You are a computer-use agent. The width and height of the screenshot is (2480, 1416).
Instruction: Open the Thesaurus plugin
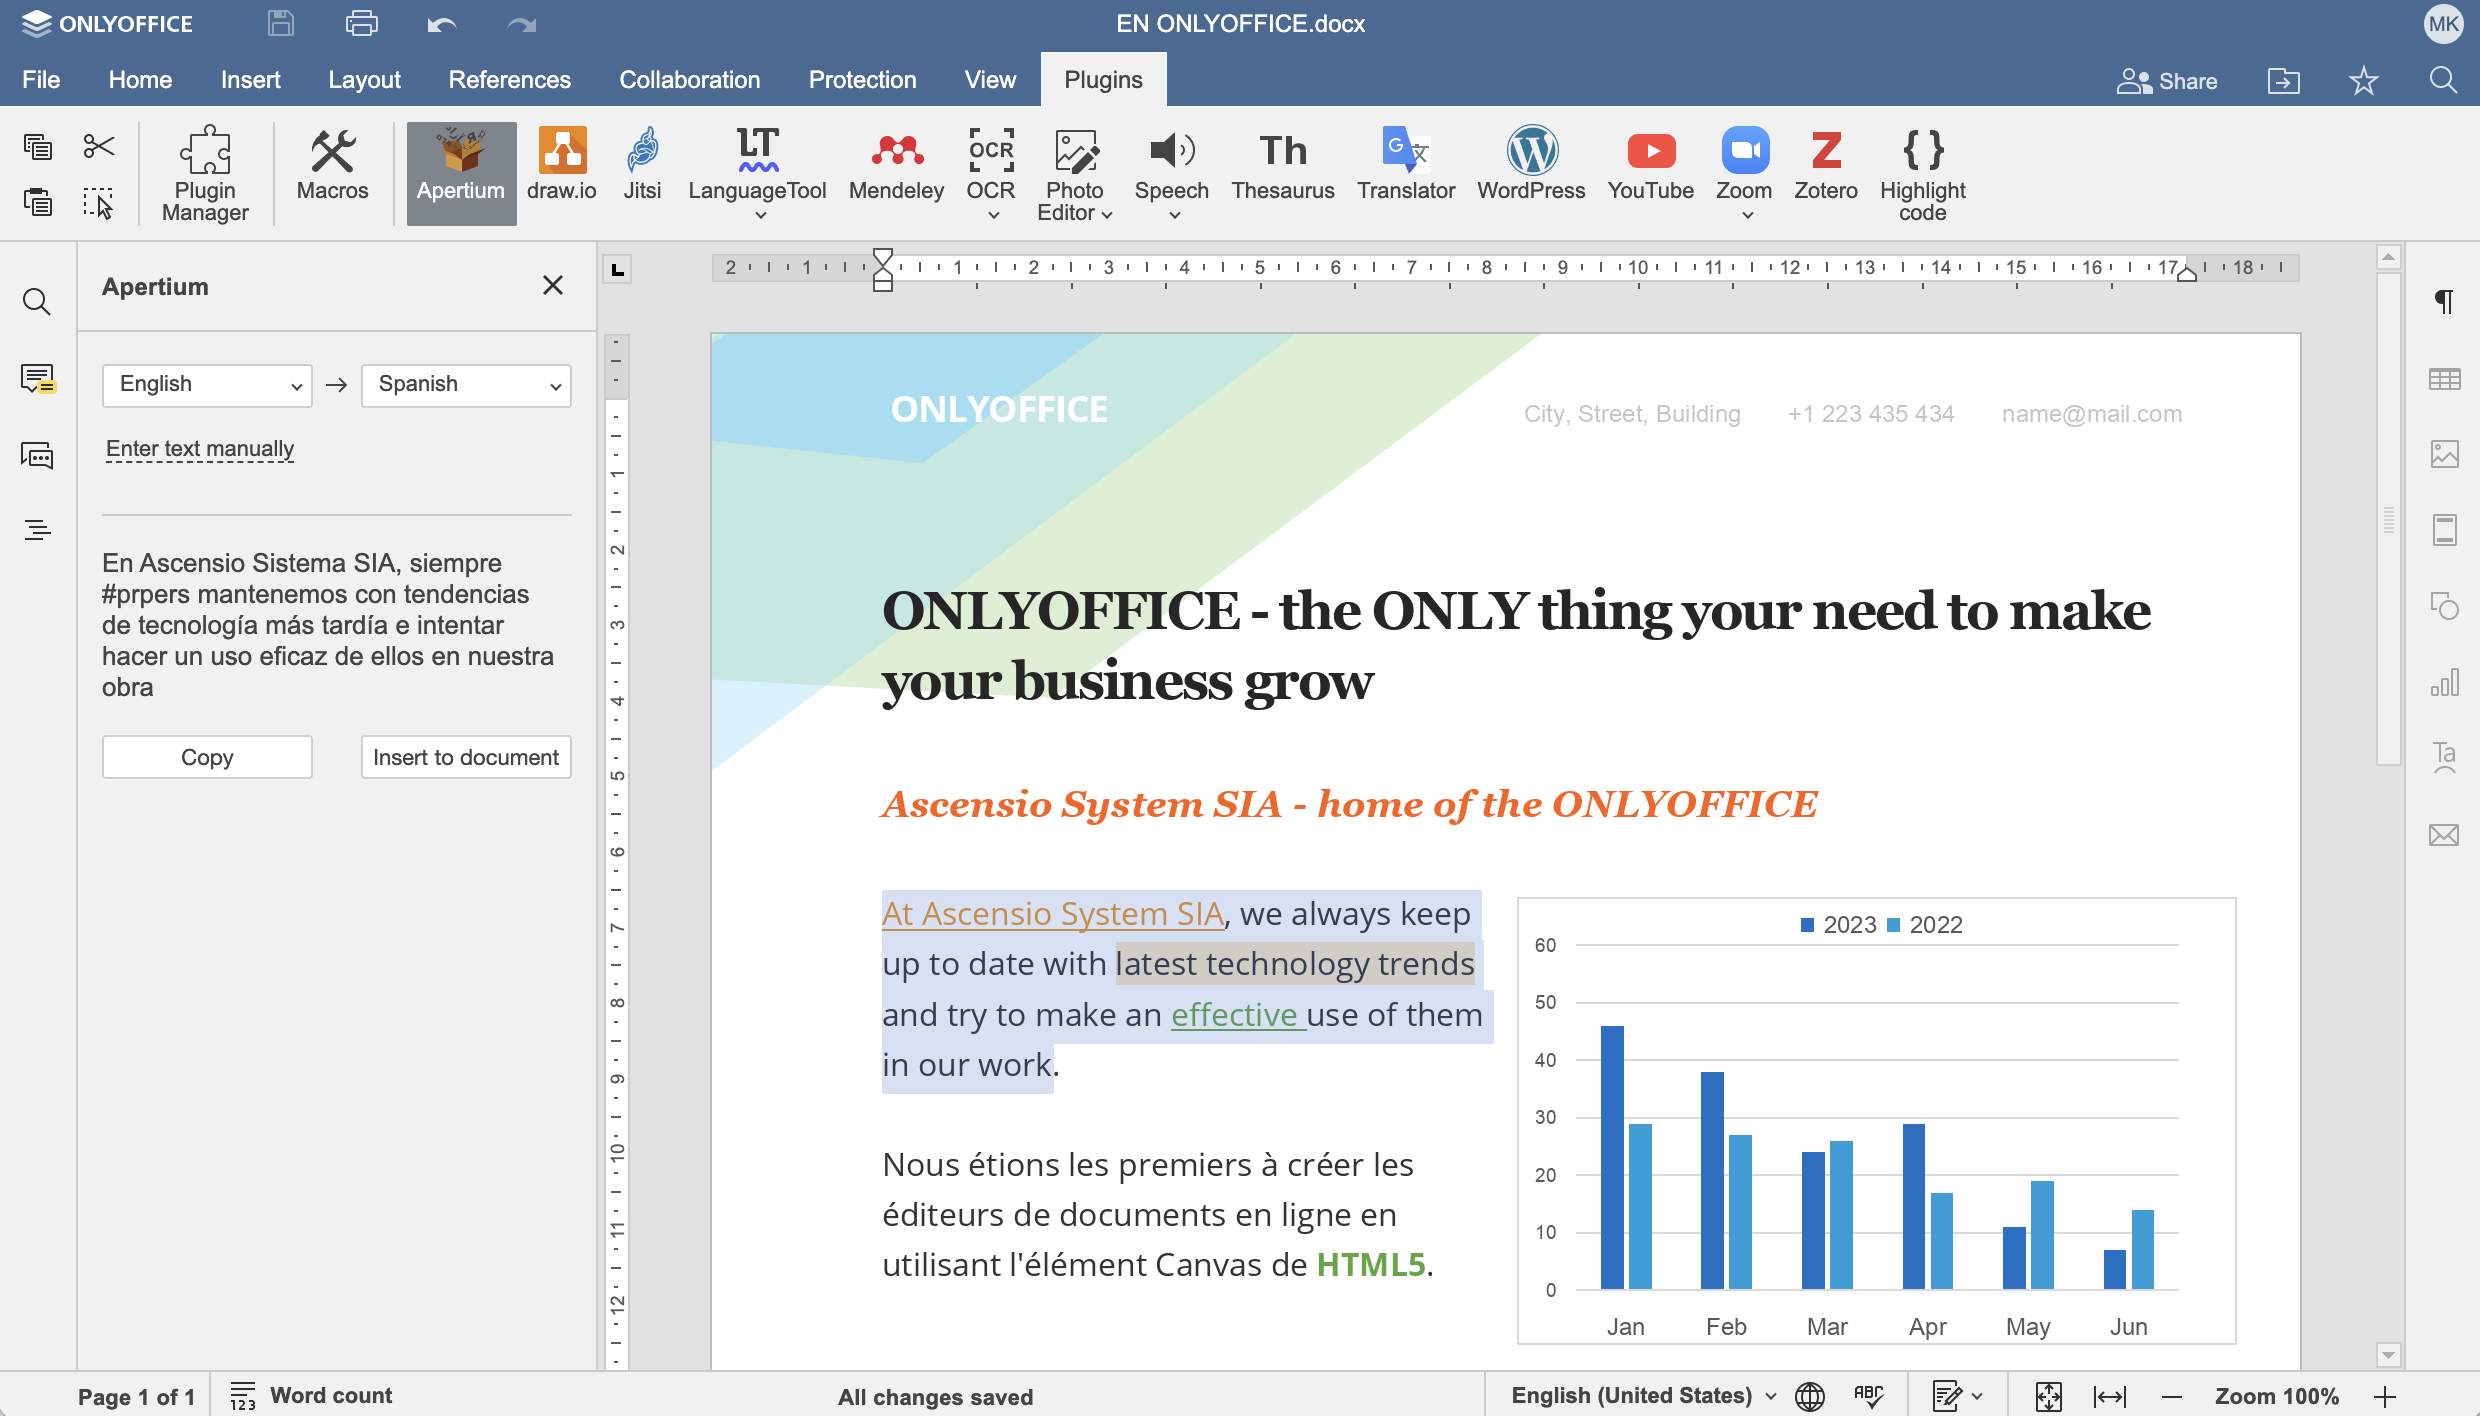[1282, 166]
